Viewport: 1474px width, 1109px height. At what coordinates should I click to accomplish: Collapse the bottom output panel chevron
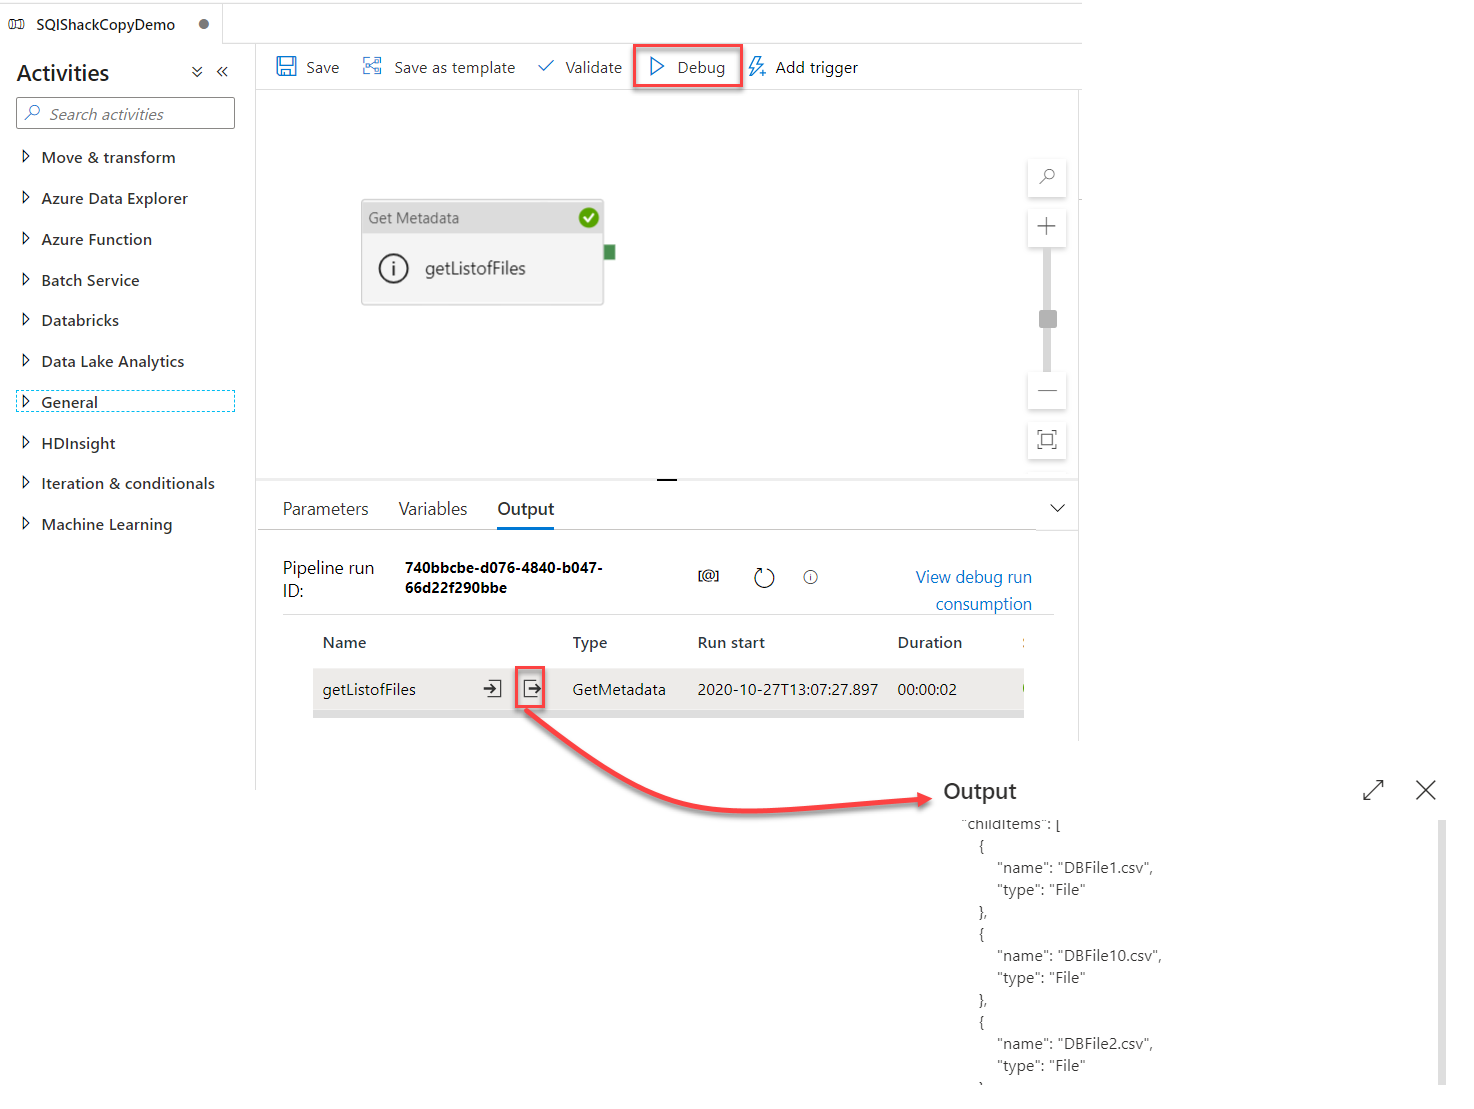(1057, 509)
